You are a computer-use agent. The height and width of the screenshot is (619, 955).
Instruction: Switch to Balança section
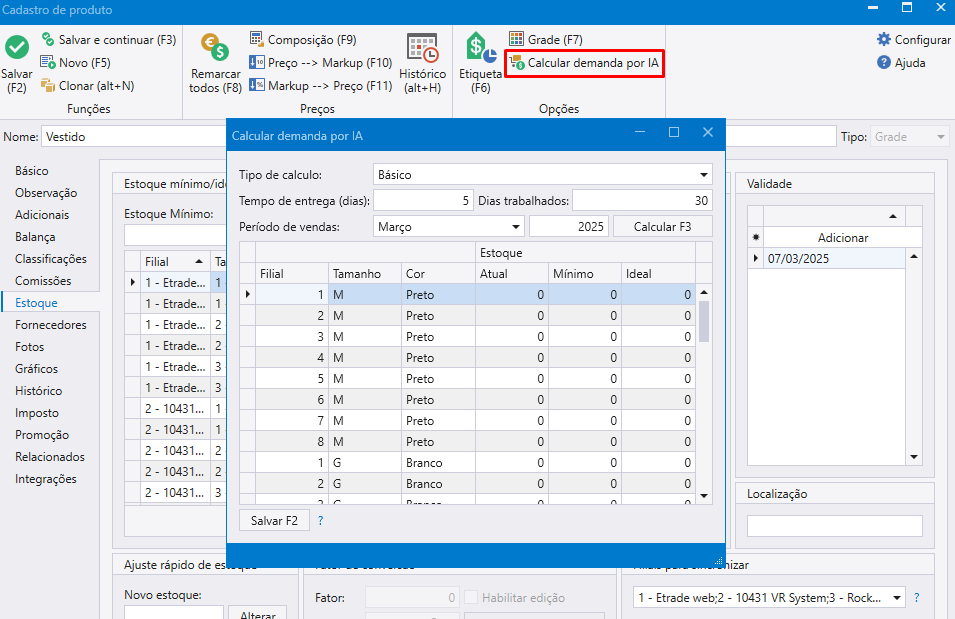[35, 237]
